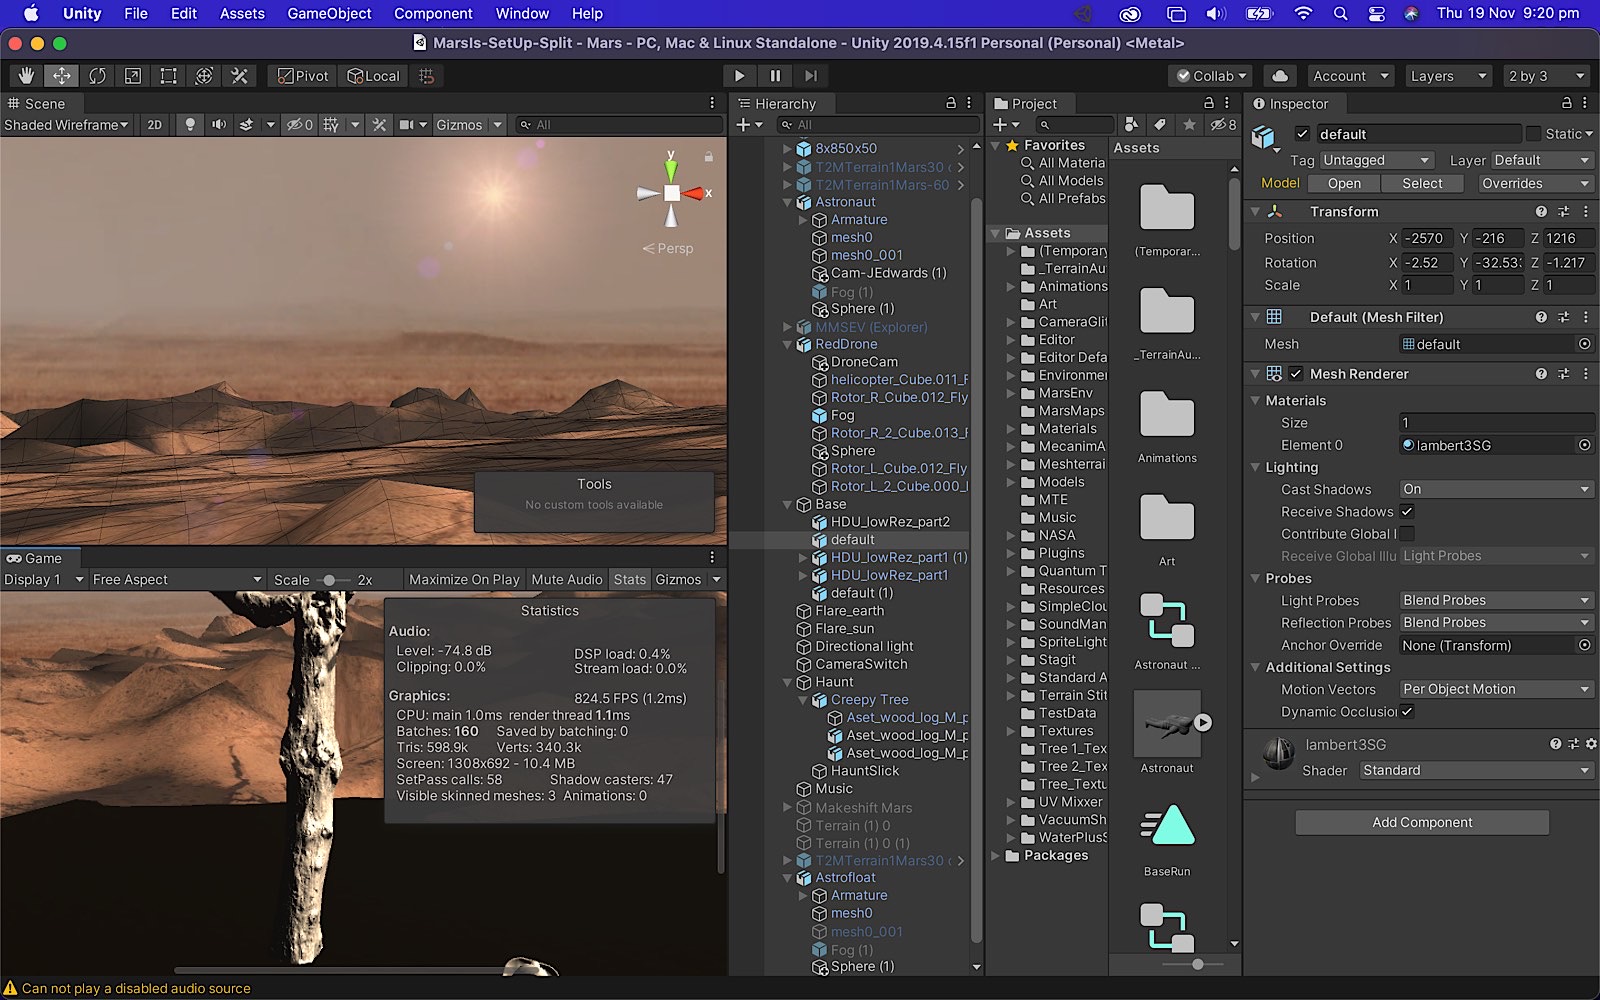Select the Rotate tool
Screen dimensions: 1600x1000
[x=97, y=76]
